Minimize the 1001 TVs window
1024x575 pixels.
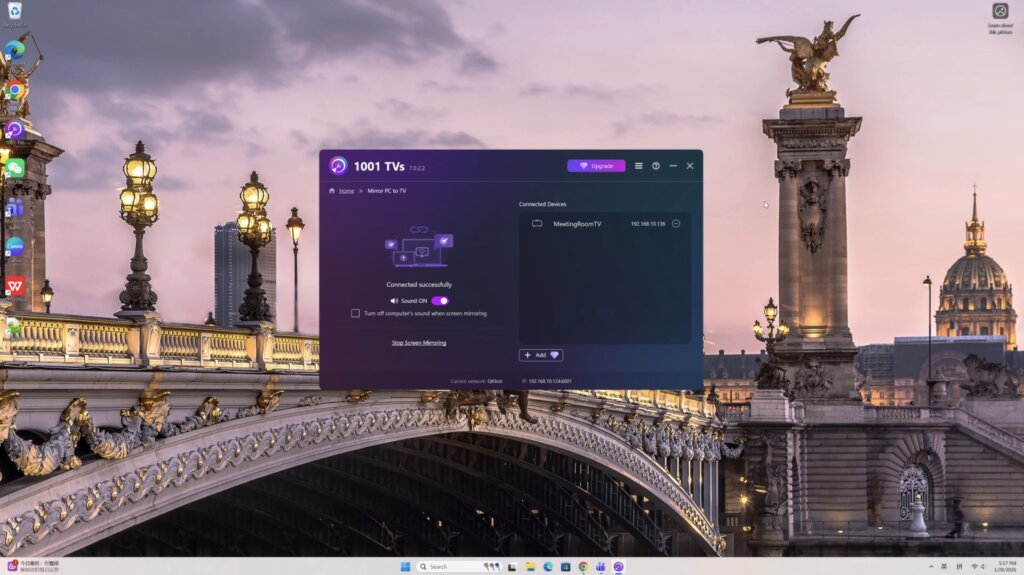coord(673,166)
